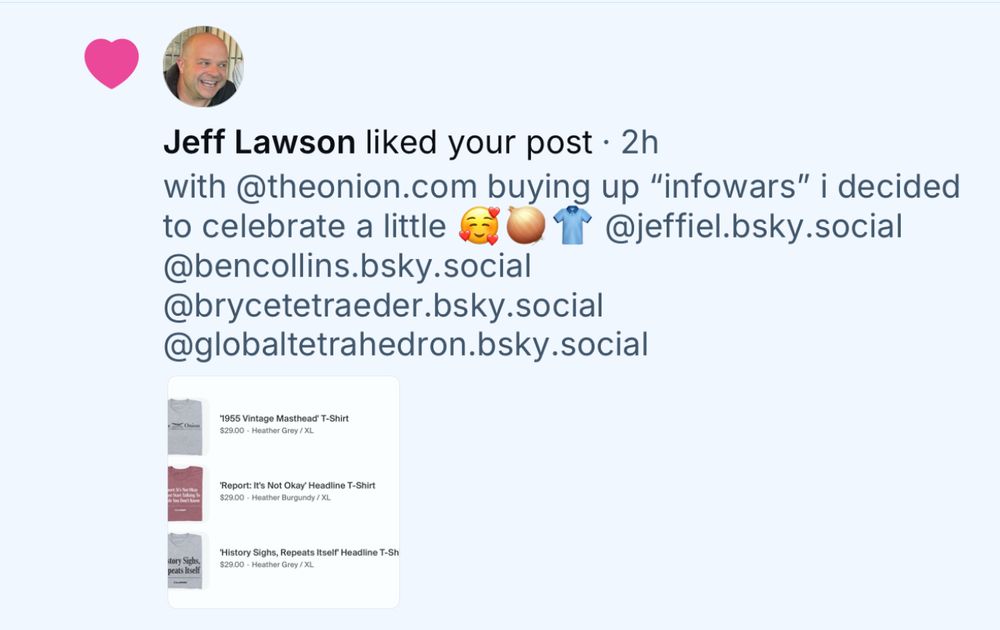
Task: Open the @bencollins.bsky.social mention
Action: point(348,267)
